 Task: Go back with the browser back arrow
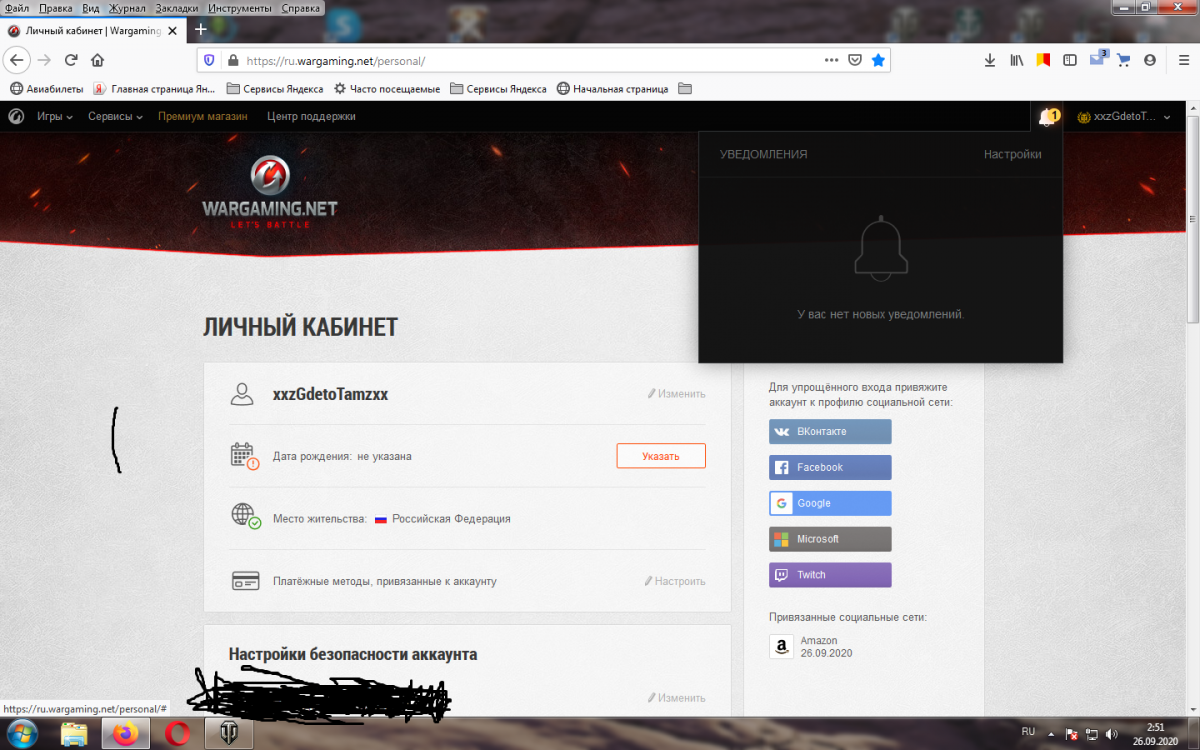[16, 60]
